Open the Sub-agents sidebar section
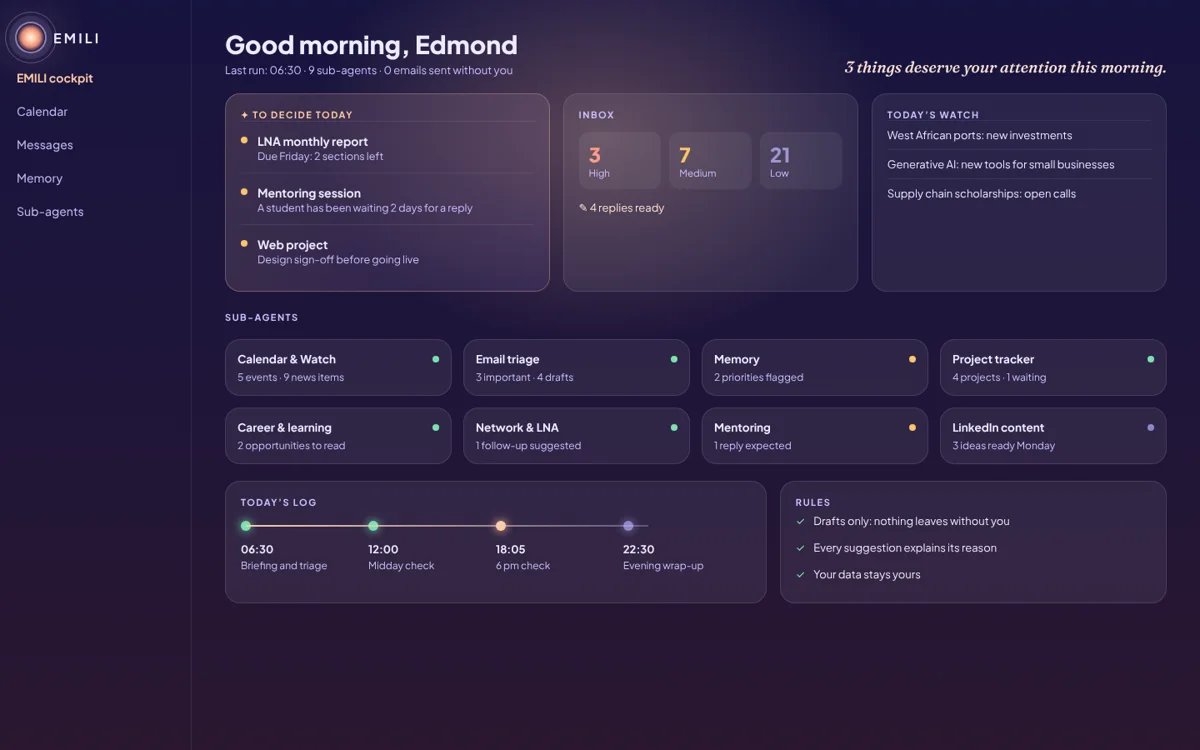 tap(50, 212)
